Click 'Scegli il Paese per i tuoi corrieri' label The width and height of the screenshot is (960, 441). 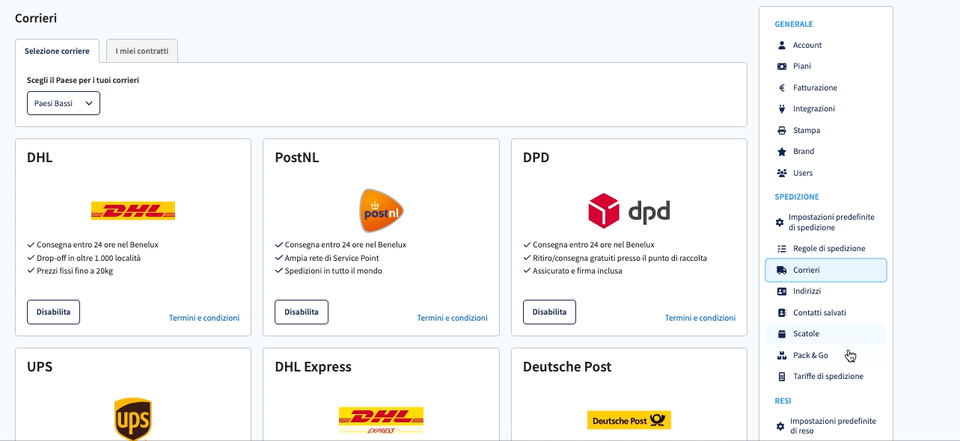[x=83, y=80]
